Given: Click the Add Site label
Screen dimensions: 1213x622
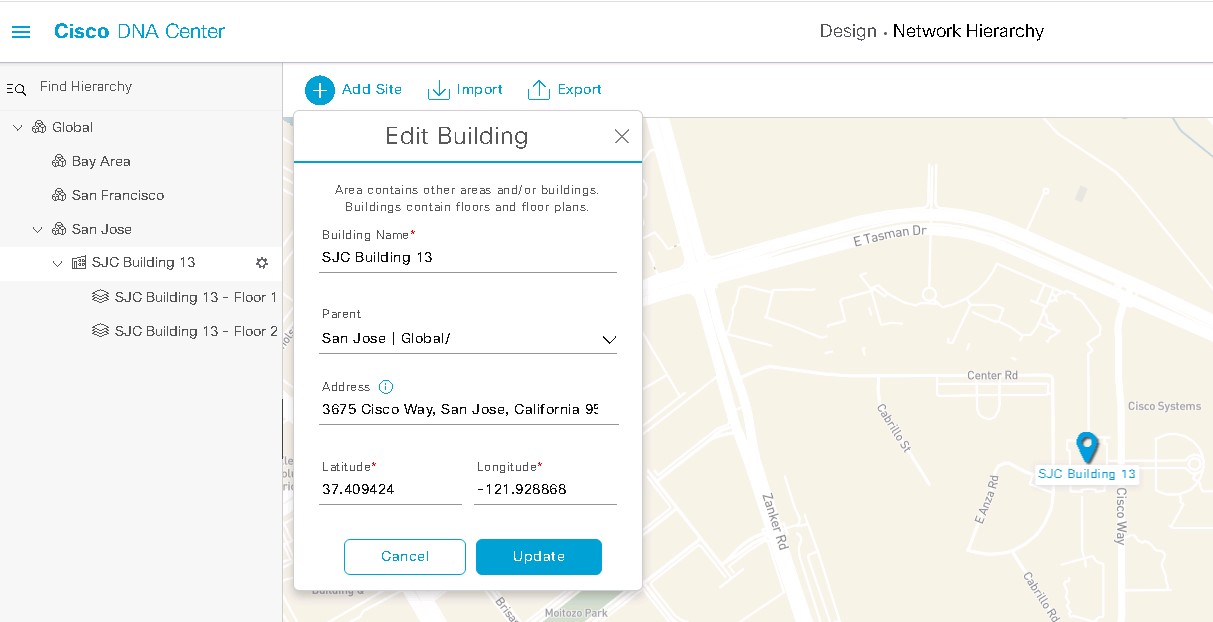Looking at the screenshot, I should pyautogui.click(x=372, y=89).
